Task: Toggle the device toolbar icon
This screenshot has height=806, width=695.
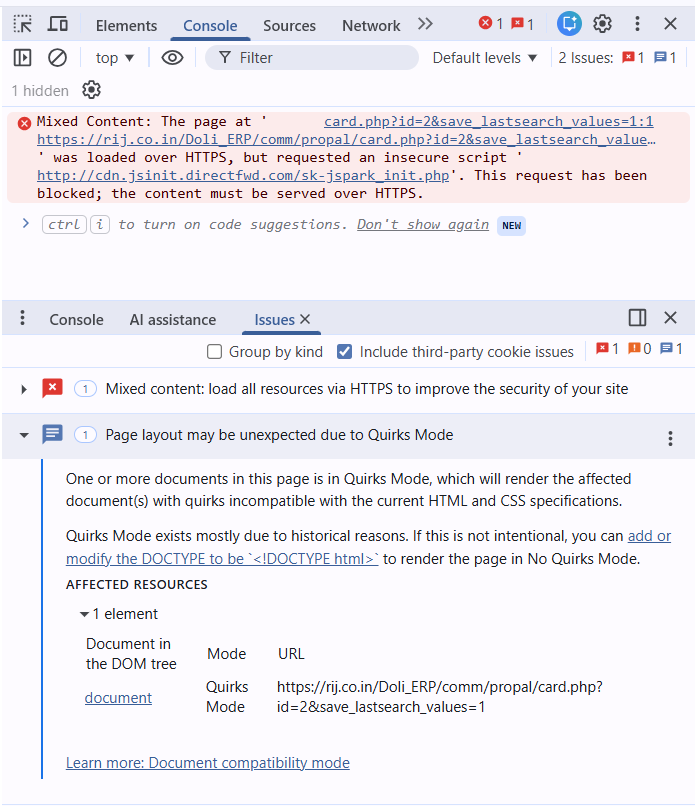Action: pyautogui.click(x=58, y=24)
